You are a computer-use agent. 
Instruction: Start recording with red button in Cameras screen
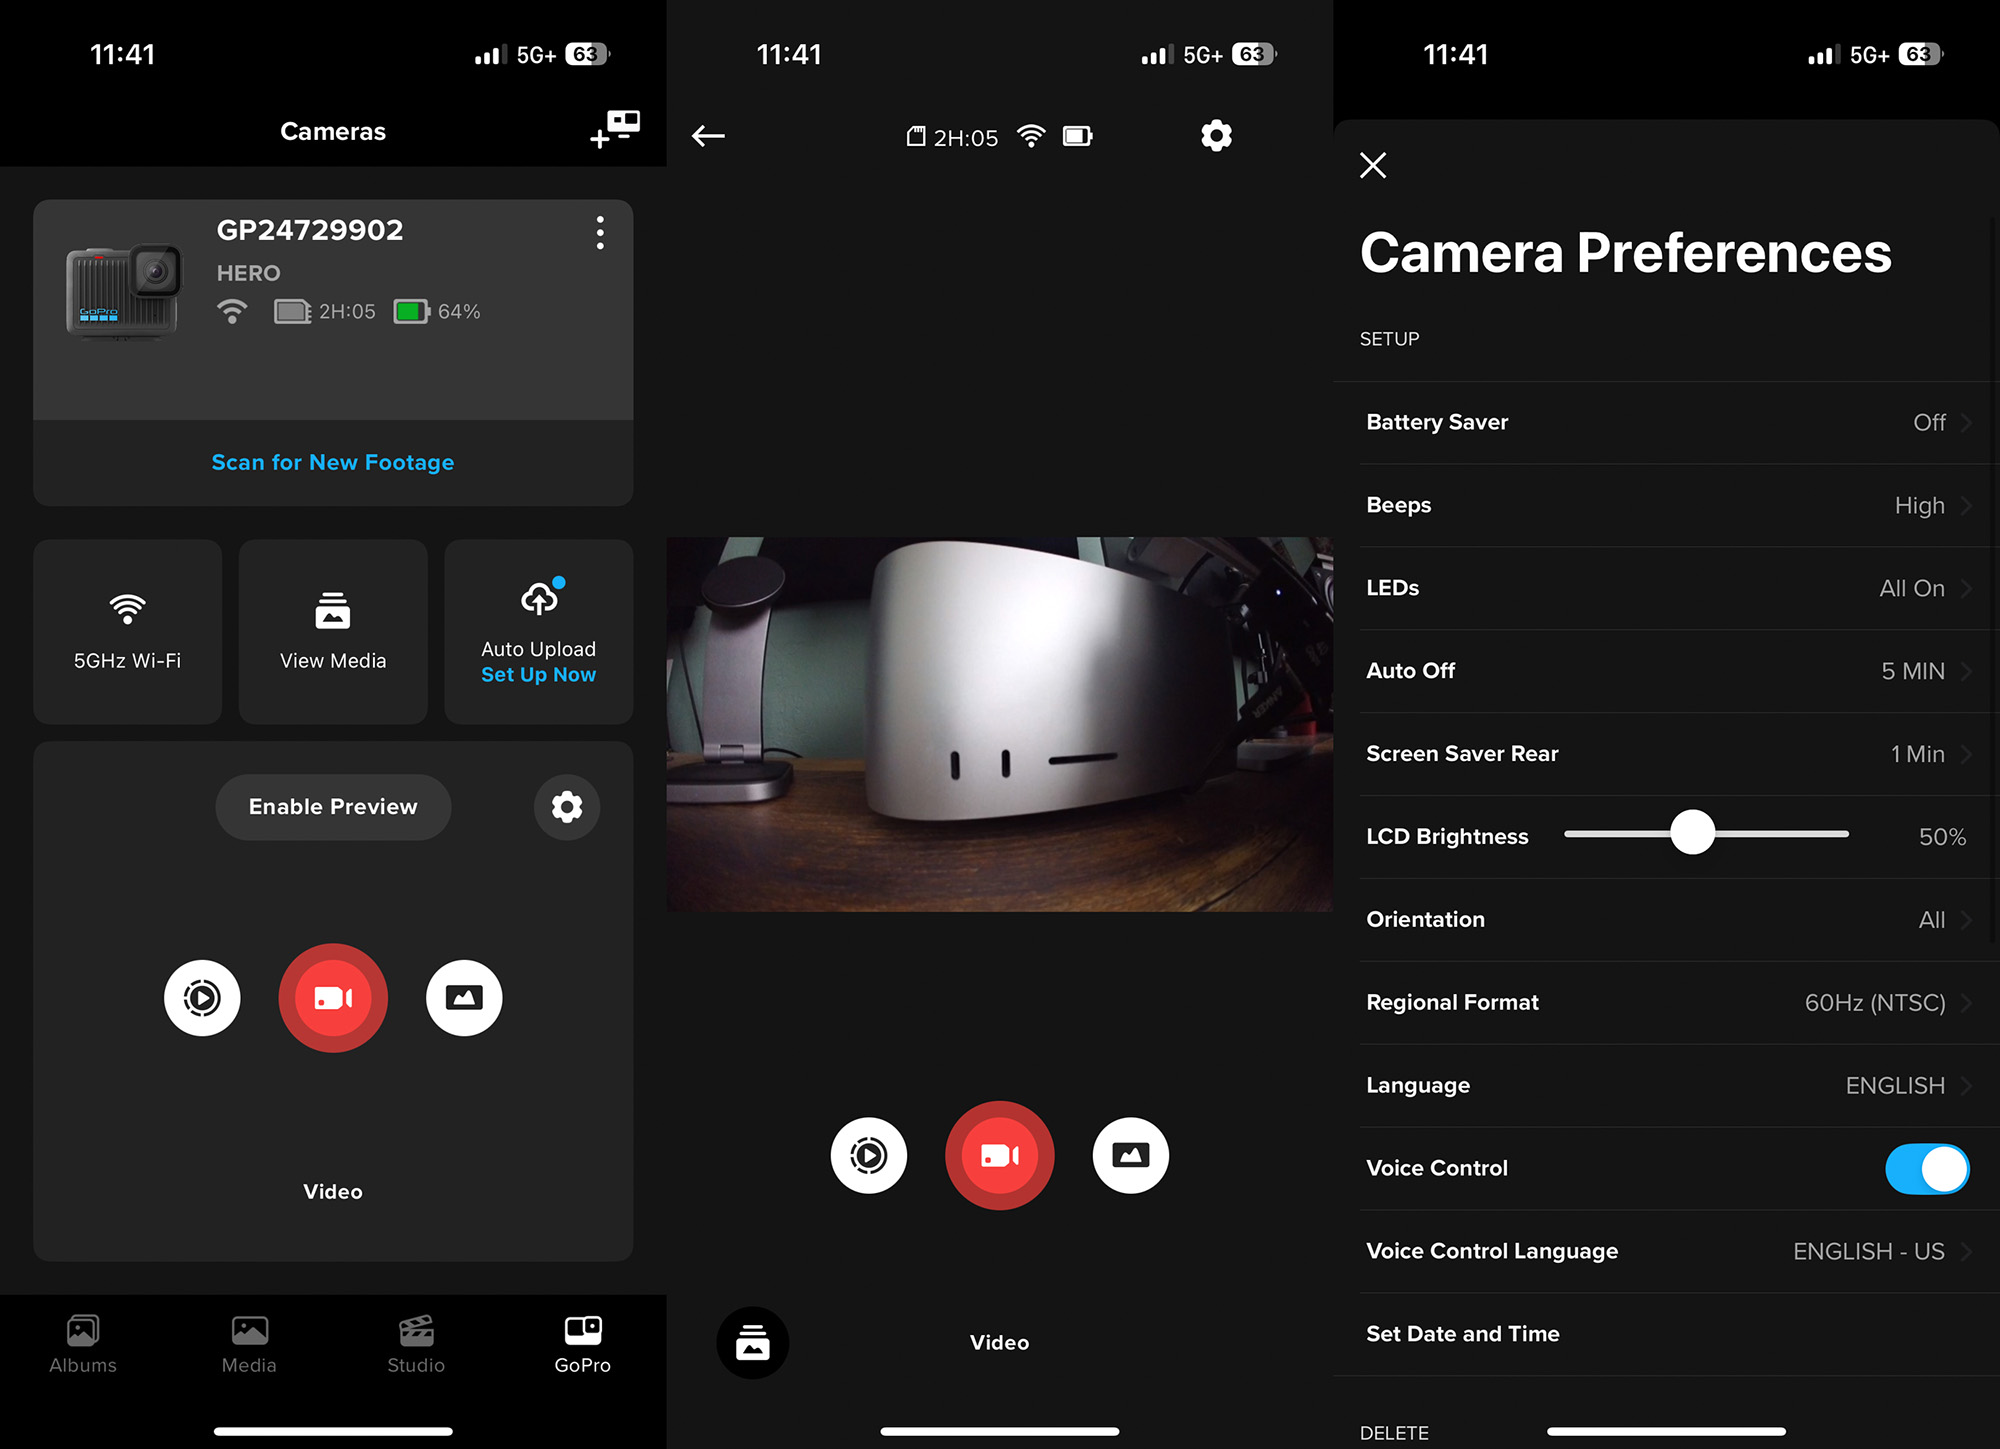(333, 998)
